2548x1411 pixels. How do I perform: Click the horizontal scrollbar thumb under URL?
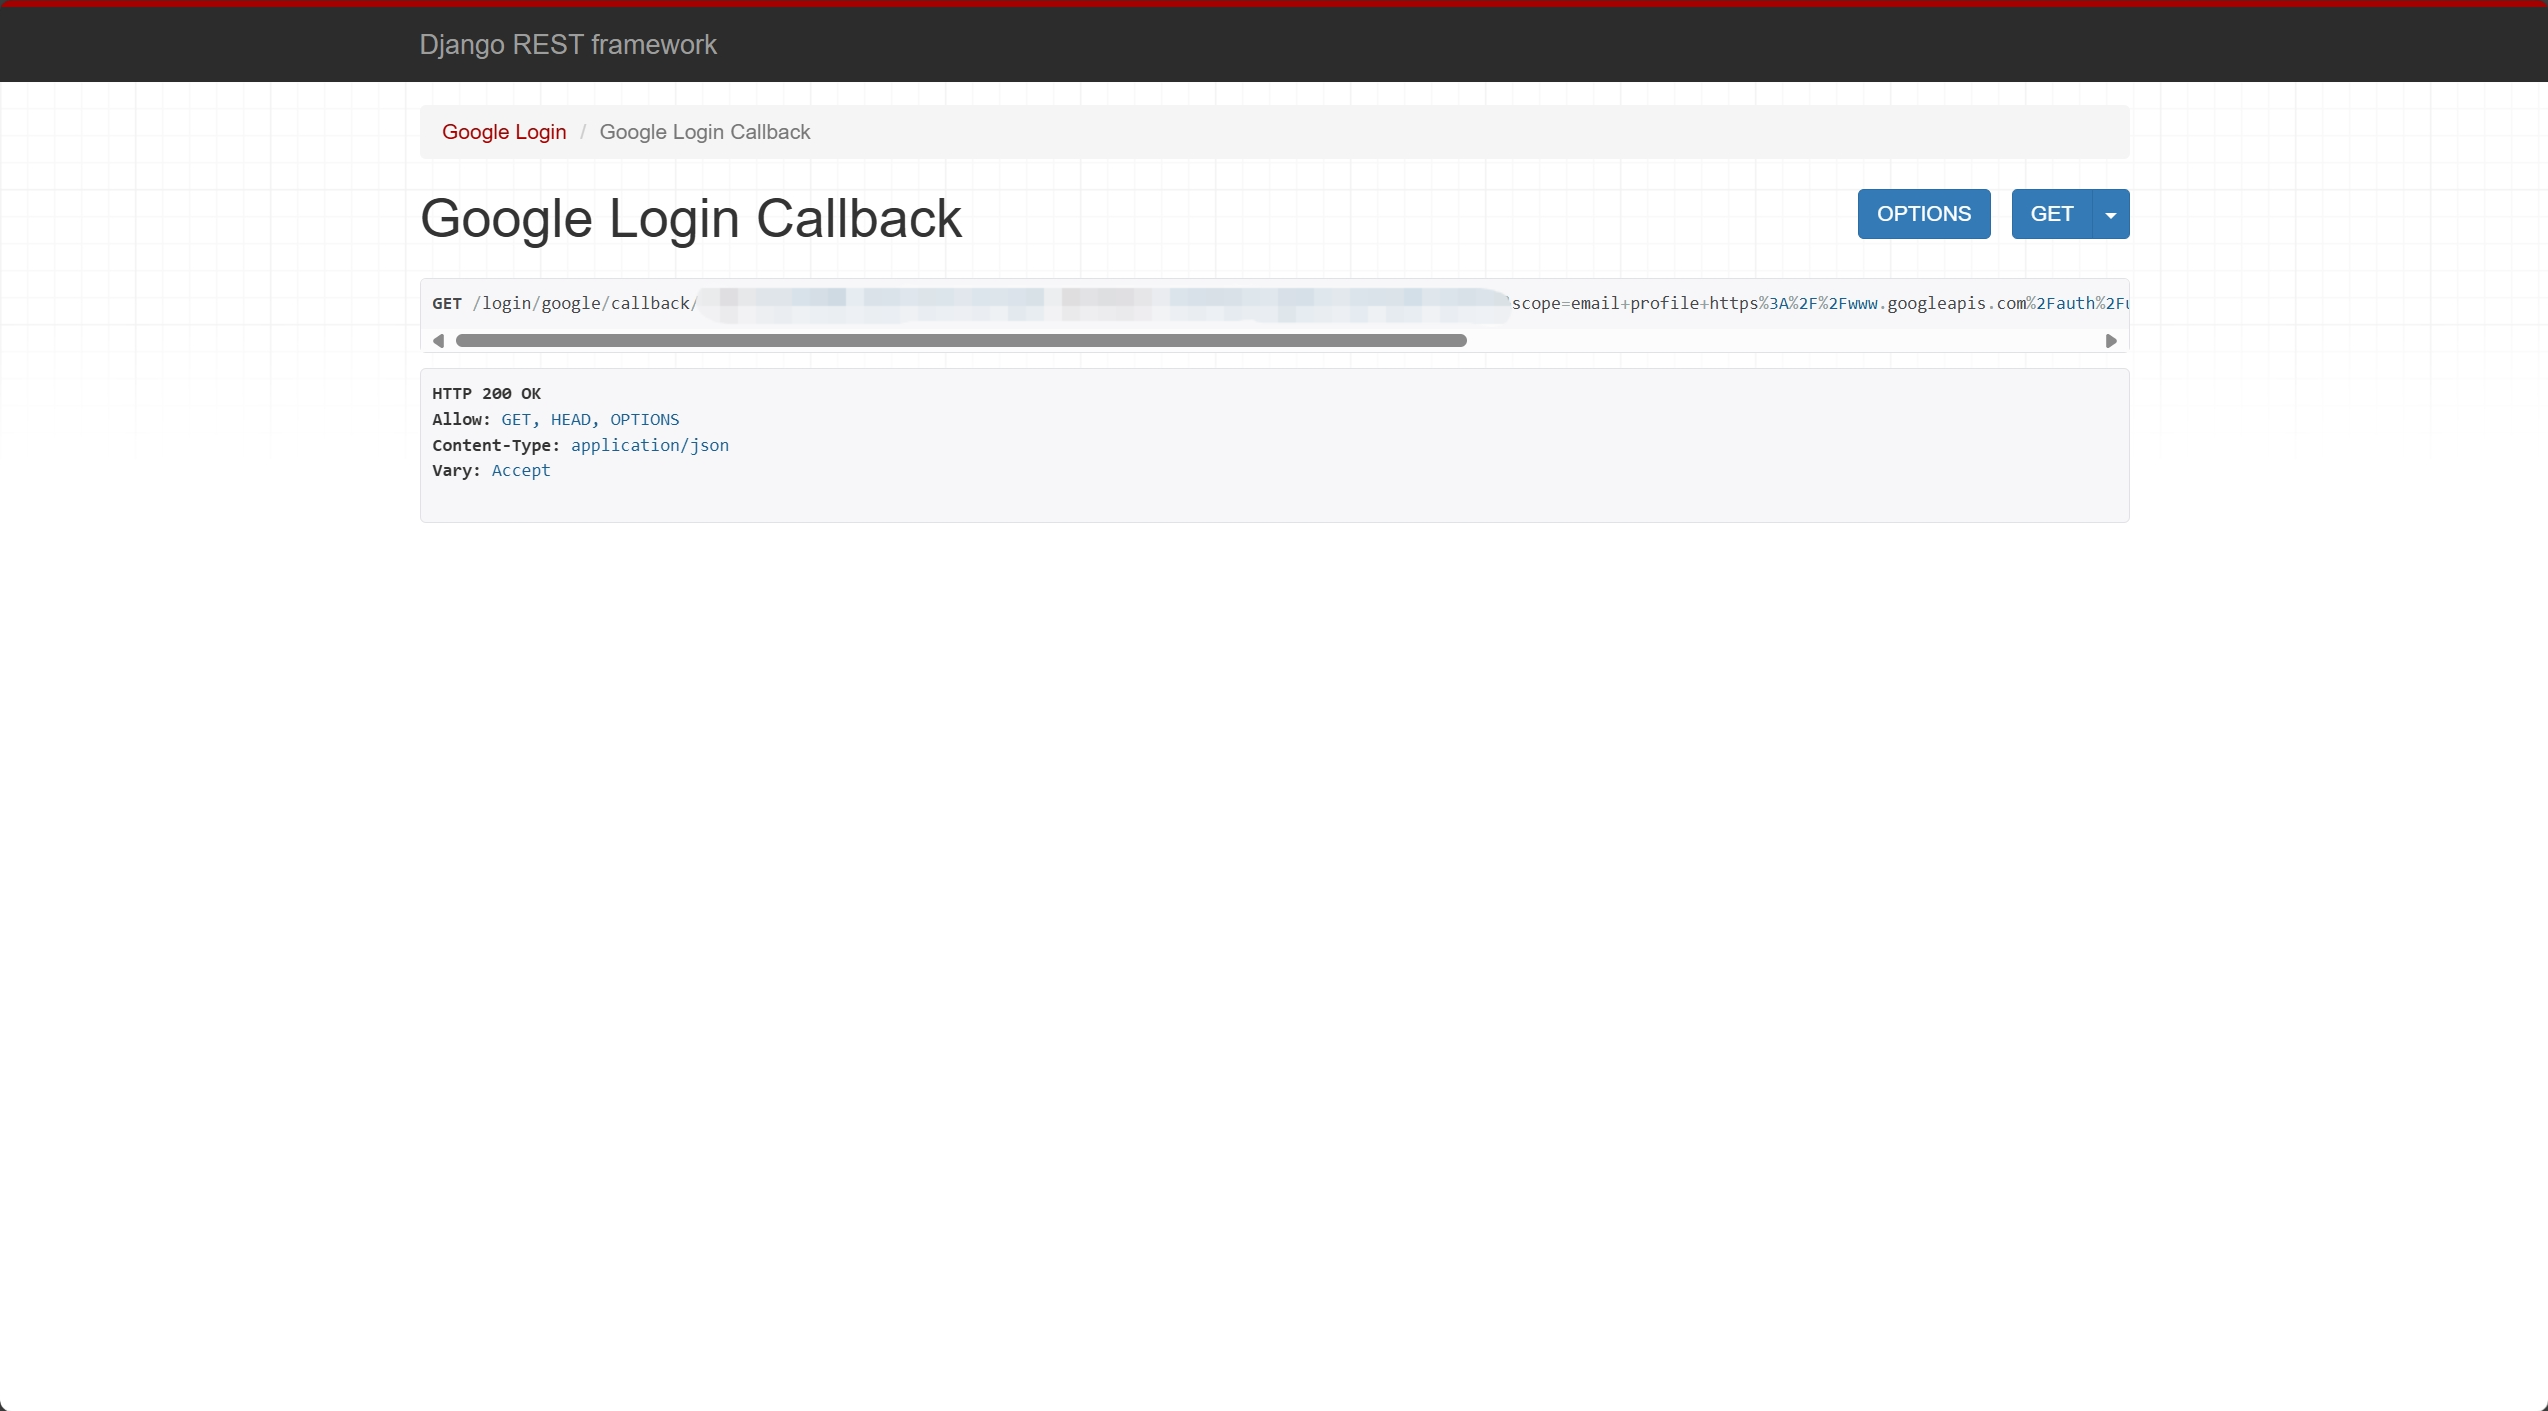[x=960, y=341]
